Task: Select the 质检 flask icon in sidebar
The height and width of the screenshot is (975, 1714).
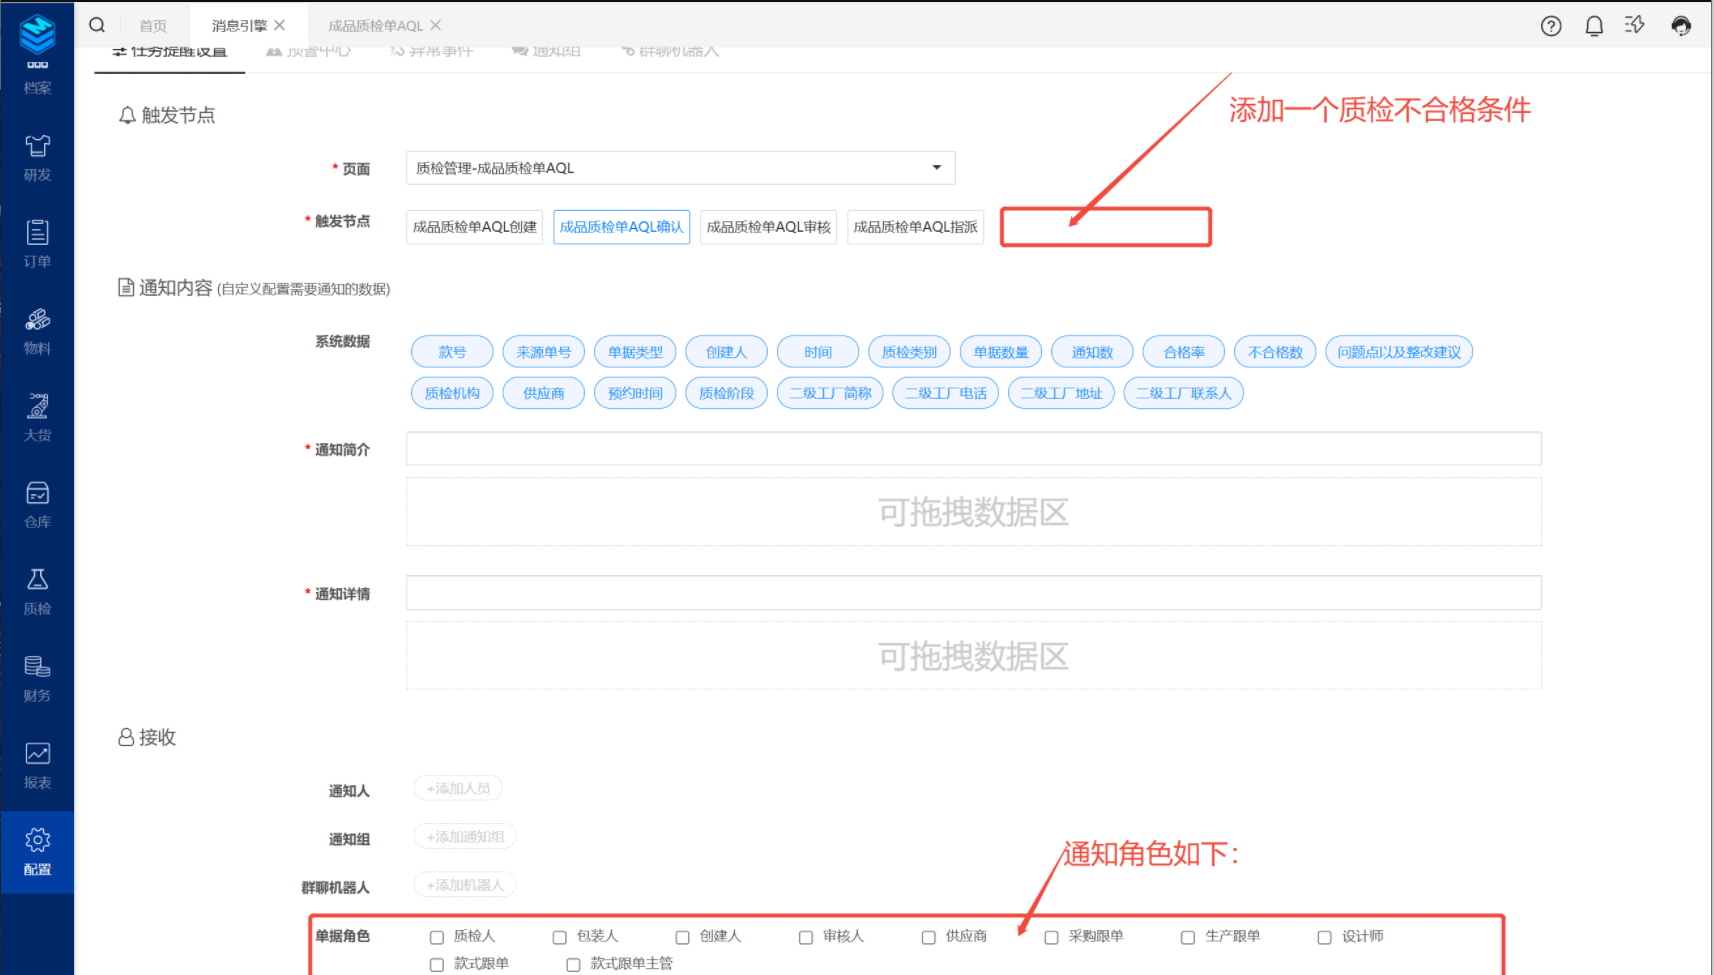Action: click(x=37, y=591)
